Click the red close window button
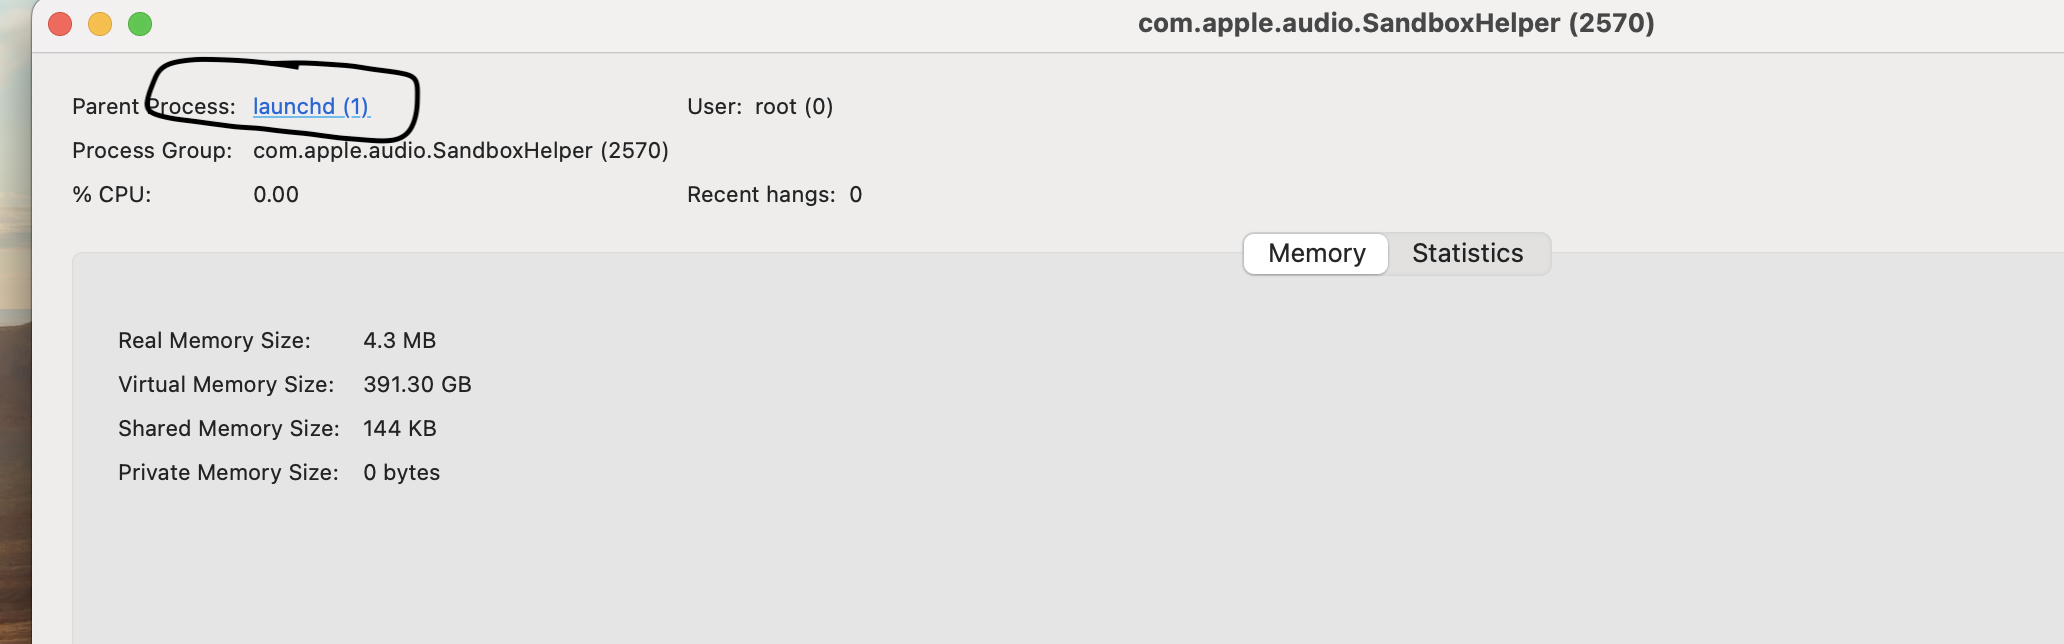This screenshot has width=2064, height=644. 59,23
